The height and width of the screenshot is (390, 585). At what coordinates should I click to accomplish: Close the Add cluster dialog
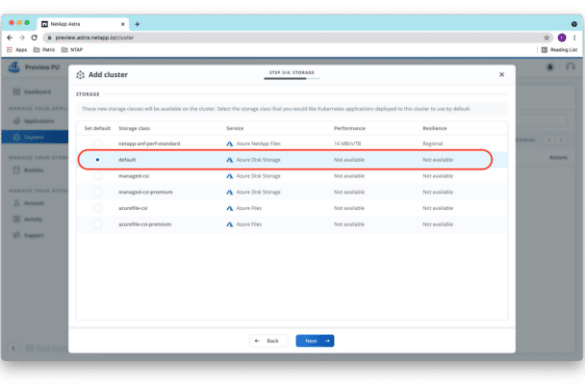pos(502,75)
